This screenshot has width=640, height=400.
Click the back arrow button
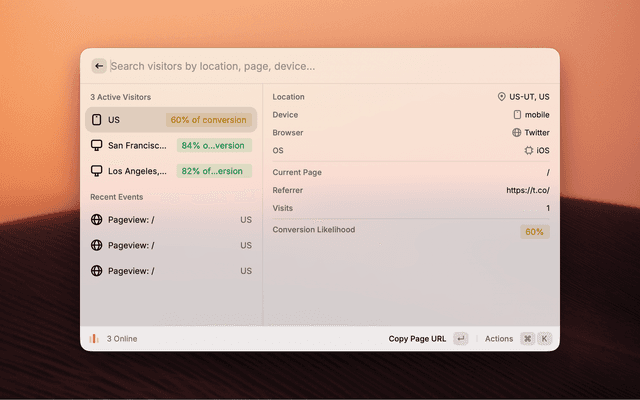pyautogui.click(x=98, y=66)
